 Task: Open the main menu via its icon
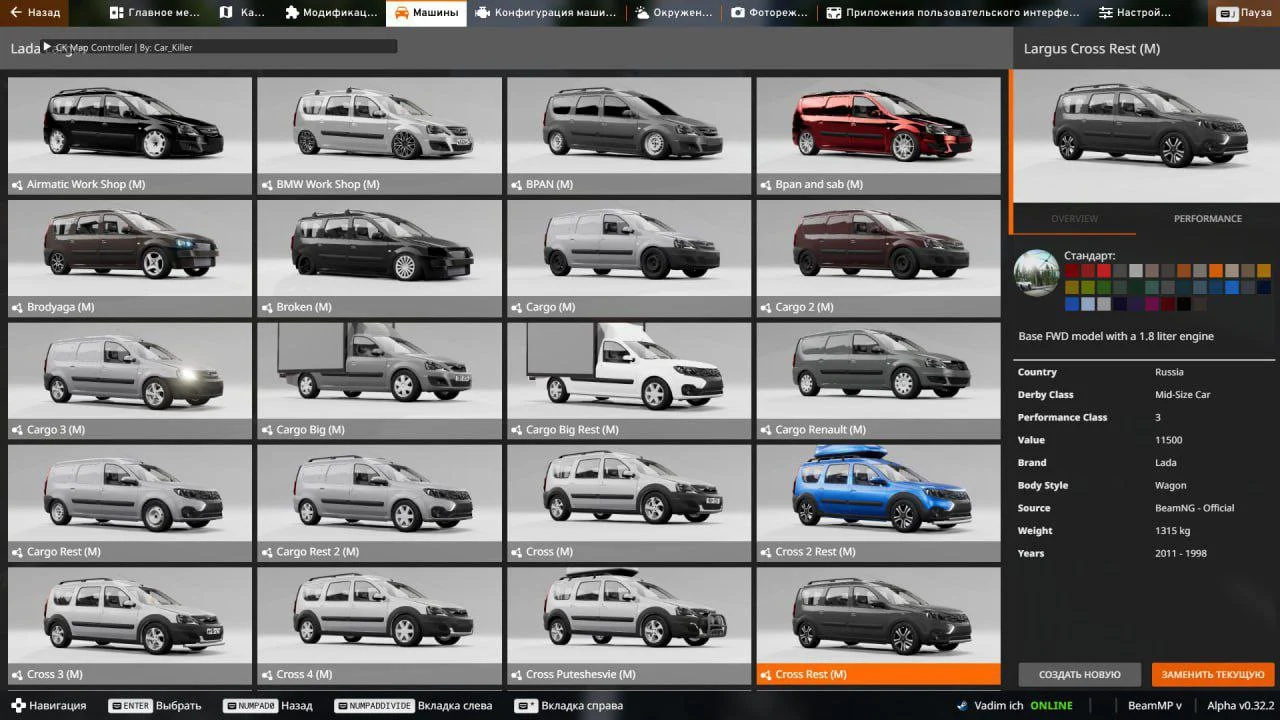pos(117,13)
